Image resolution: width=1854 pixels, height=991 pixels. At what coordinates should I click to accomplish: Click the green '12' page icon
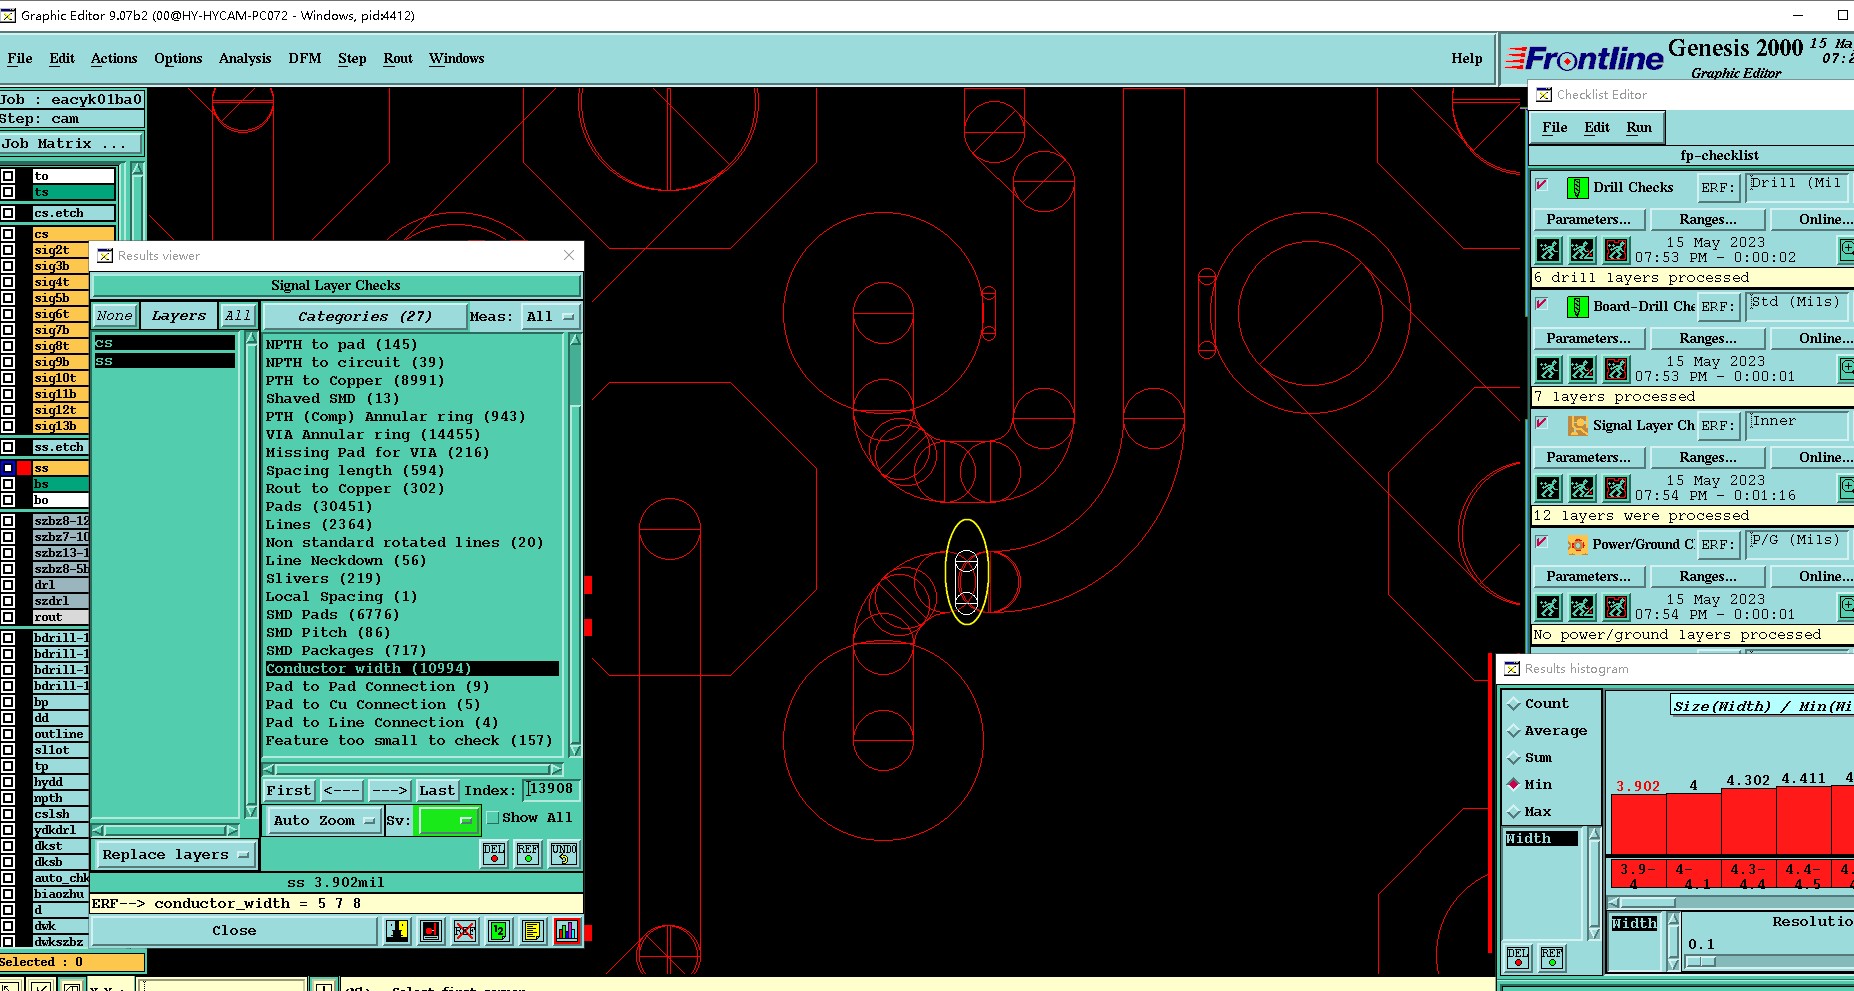point(499,931)
